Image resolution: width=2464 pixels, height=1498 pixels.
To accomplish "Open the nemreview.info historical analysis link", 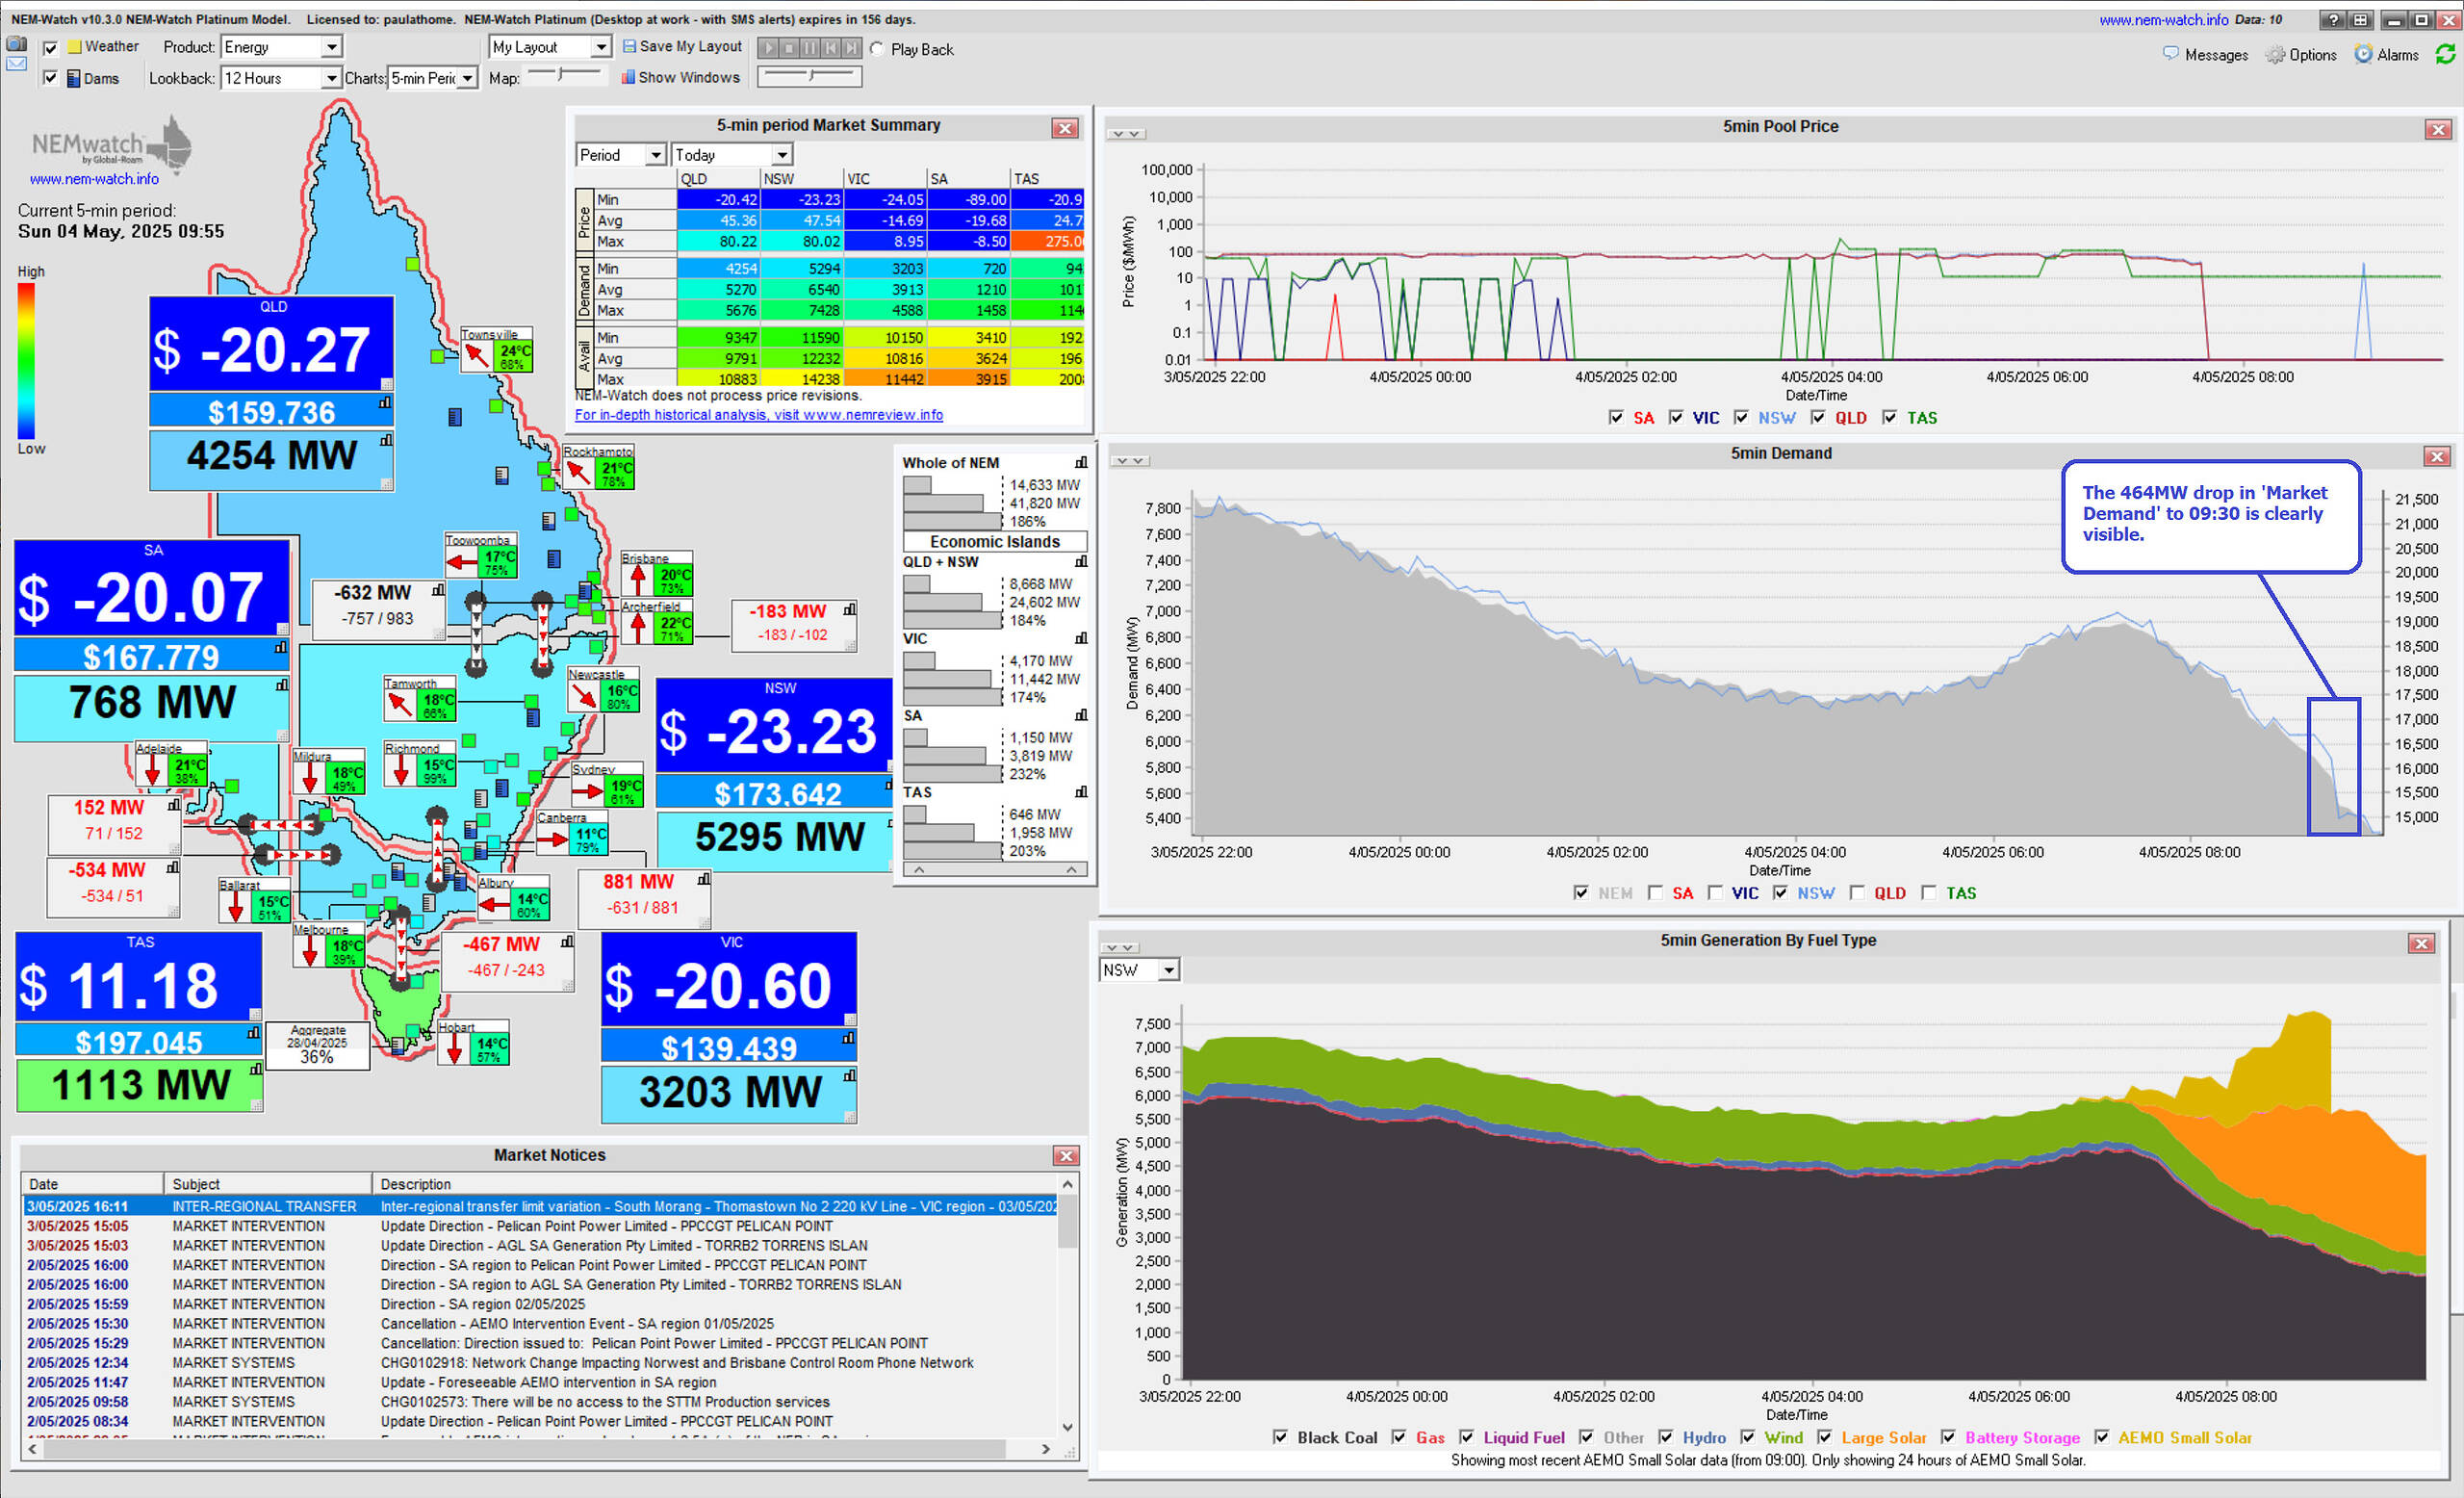I will [758, 415].
